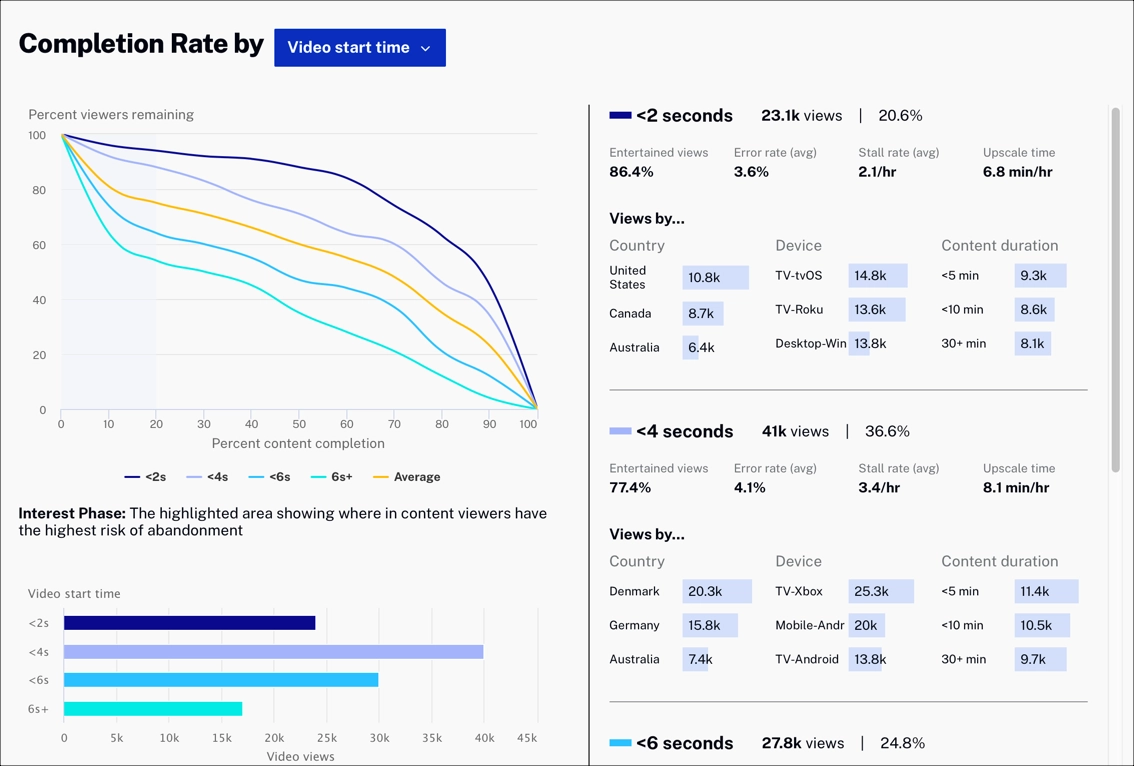Click the chevron arrow in Video start time button
1134x766 pixels.
(x=426, y=48)
